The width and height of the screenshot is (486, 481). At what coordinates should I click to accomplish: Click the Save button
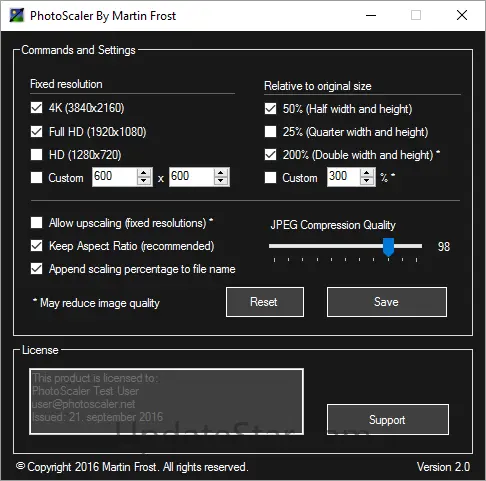[387, 302]
